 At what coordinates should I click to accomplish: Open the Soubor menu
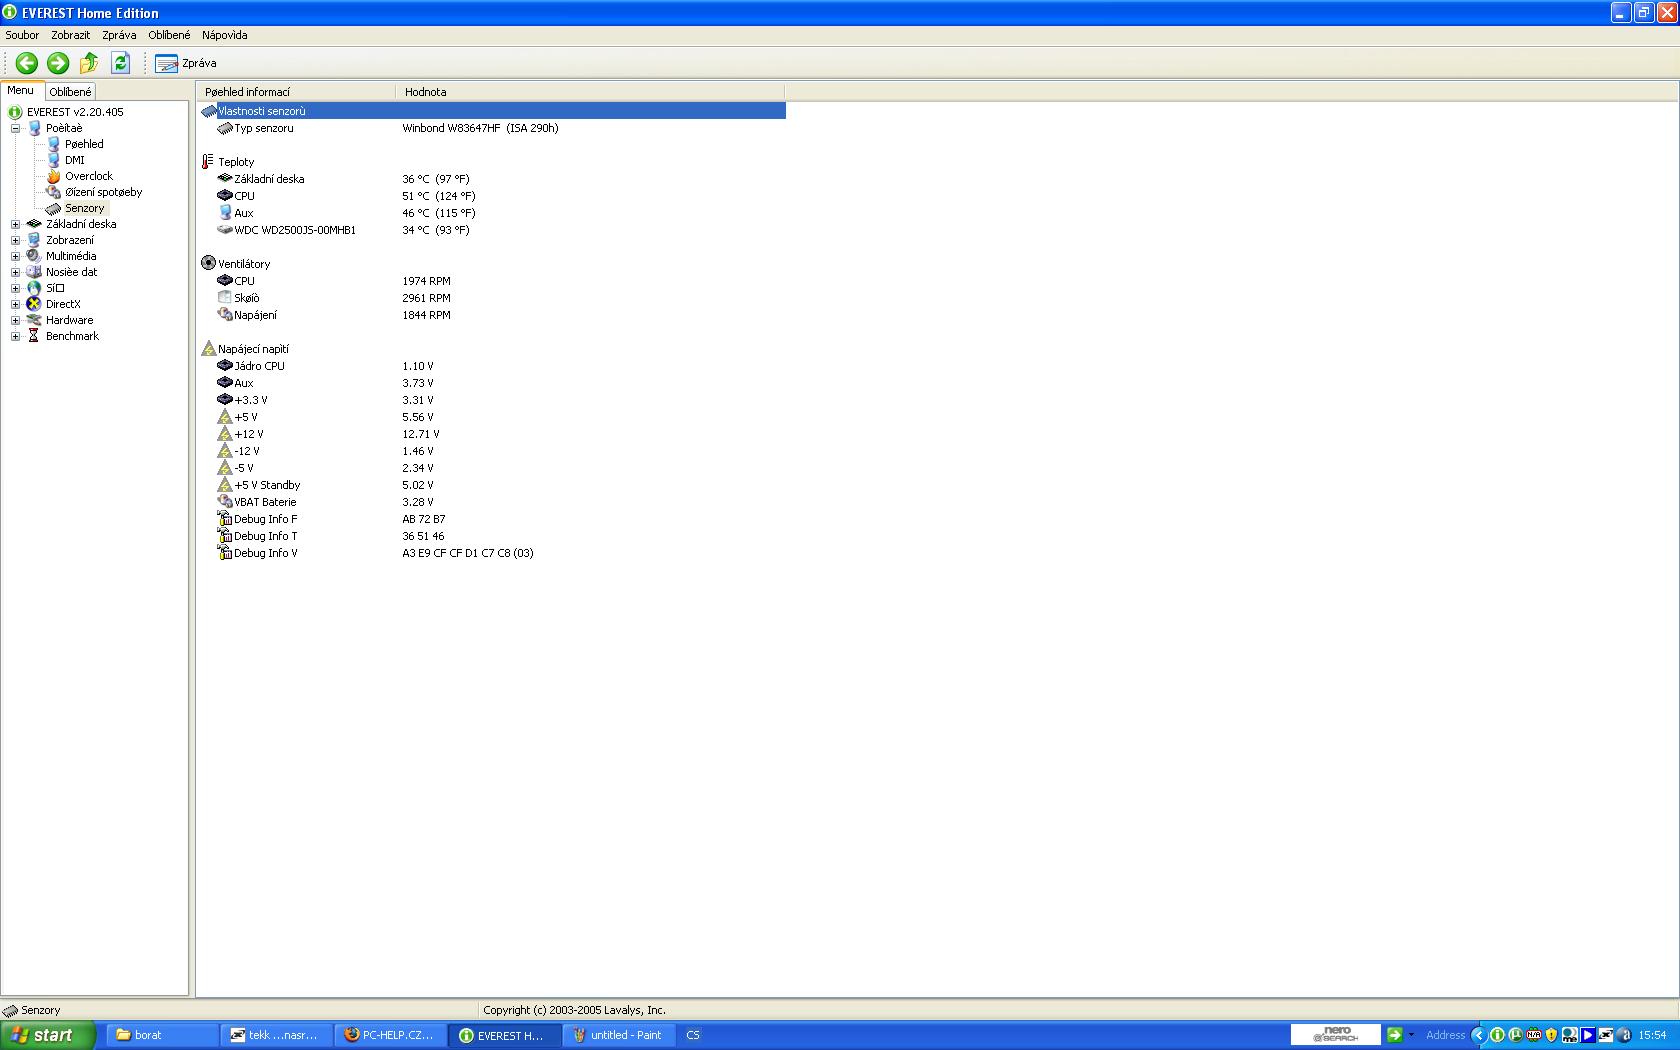coord(22,35)
